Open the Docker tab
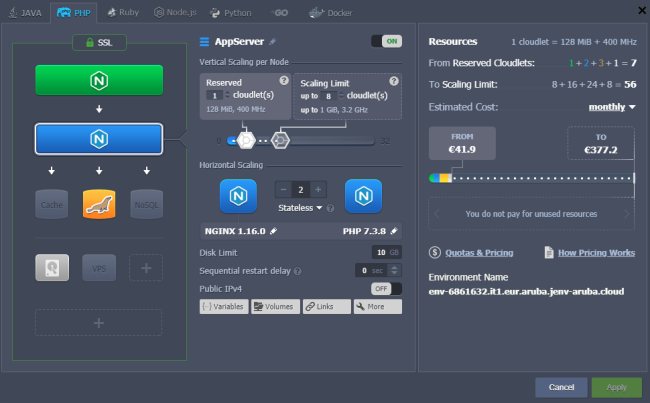The height and width of the screenshot is (403, 650). [330, 13]
